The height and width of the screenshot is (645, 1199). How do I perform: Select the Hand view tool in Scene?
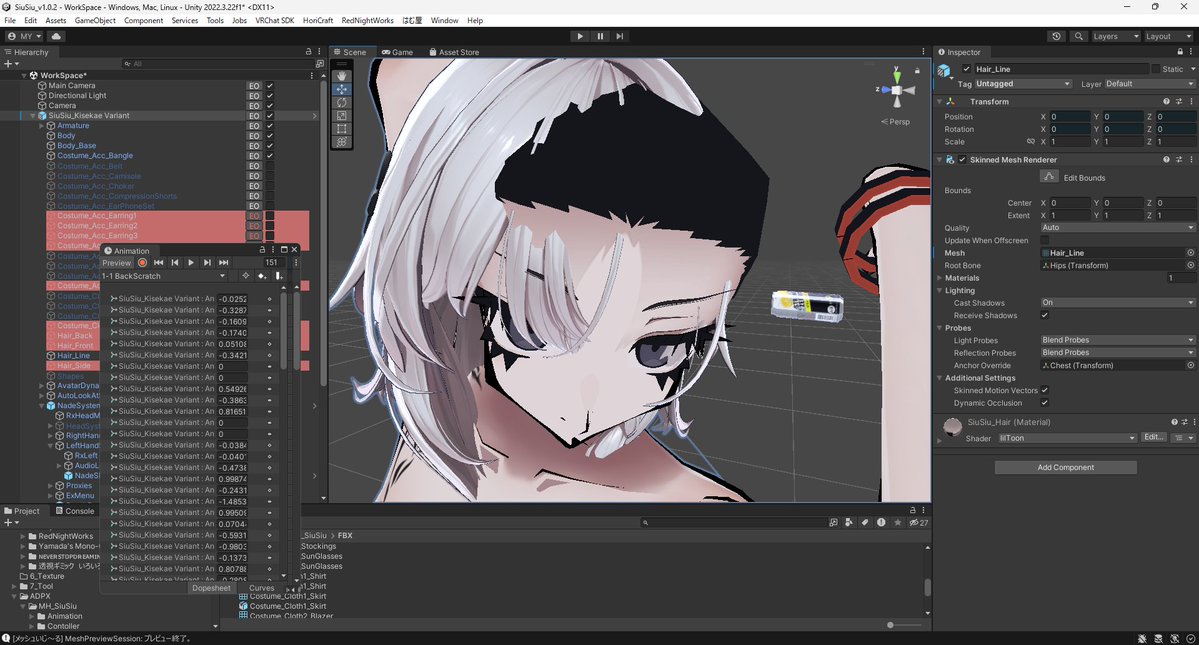click(x=342, y=76)
